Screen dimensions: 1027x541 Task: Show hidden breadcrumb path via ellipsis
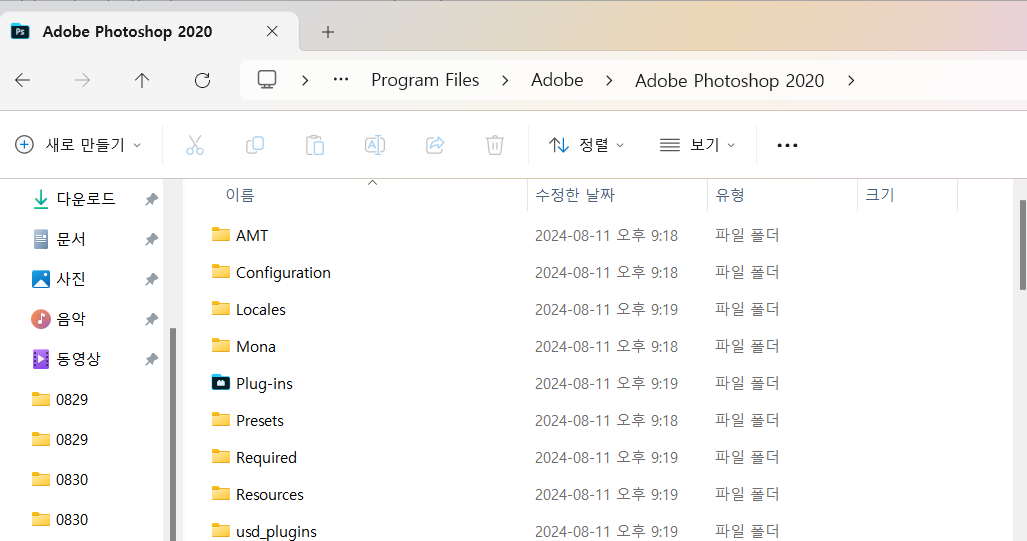pos(341,80)
